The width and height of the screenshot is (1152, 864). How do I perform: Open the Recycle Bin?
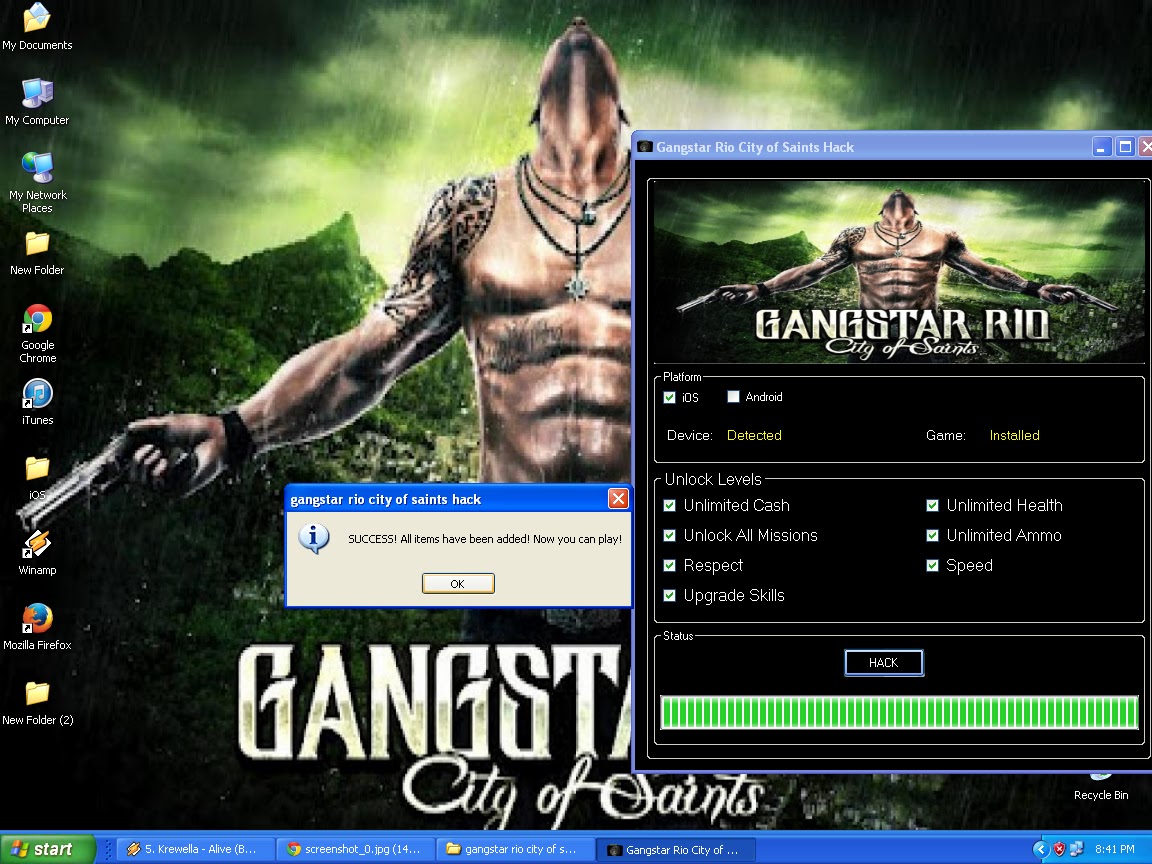click(x=1101, y=786)
